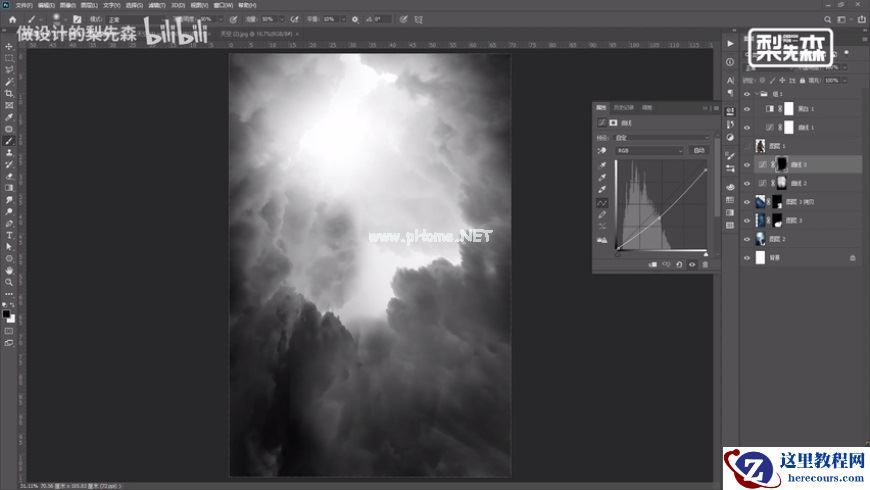Toggle adjustment visibility eye in Properties panel
This screenshot has height=490, width=870.
[x=692, y=265]
